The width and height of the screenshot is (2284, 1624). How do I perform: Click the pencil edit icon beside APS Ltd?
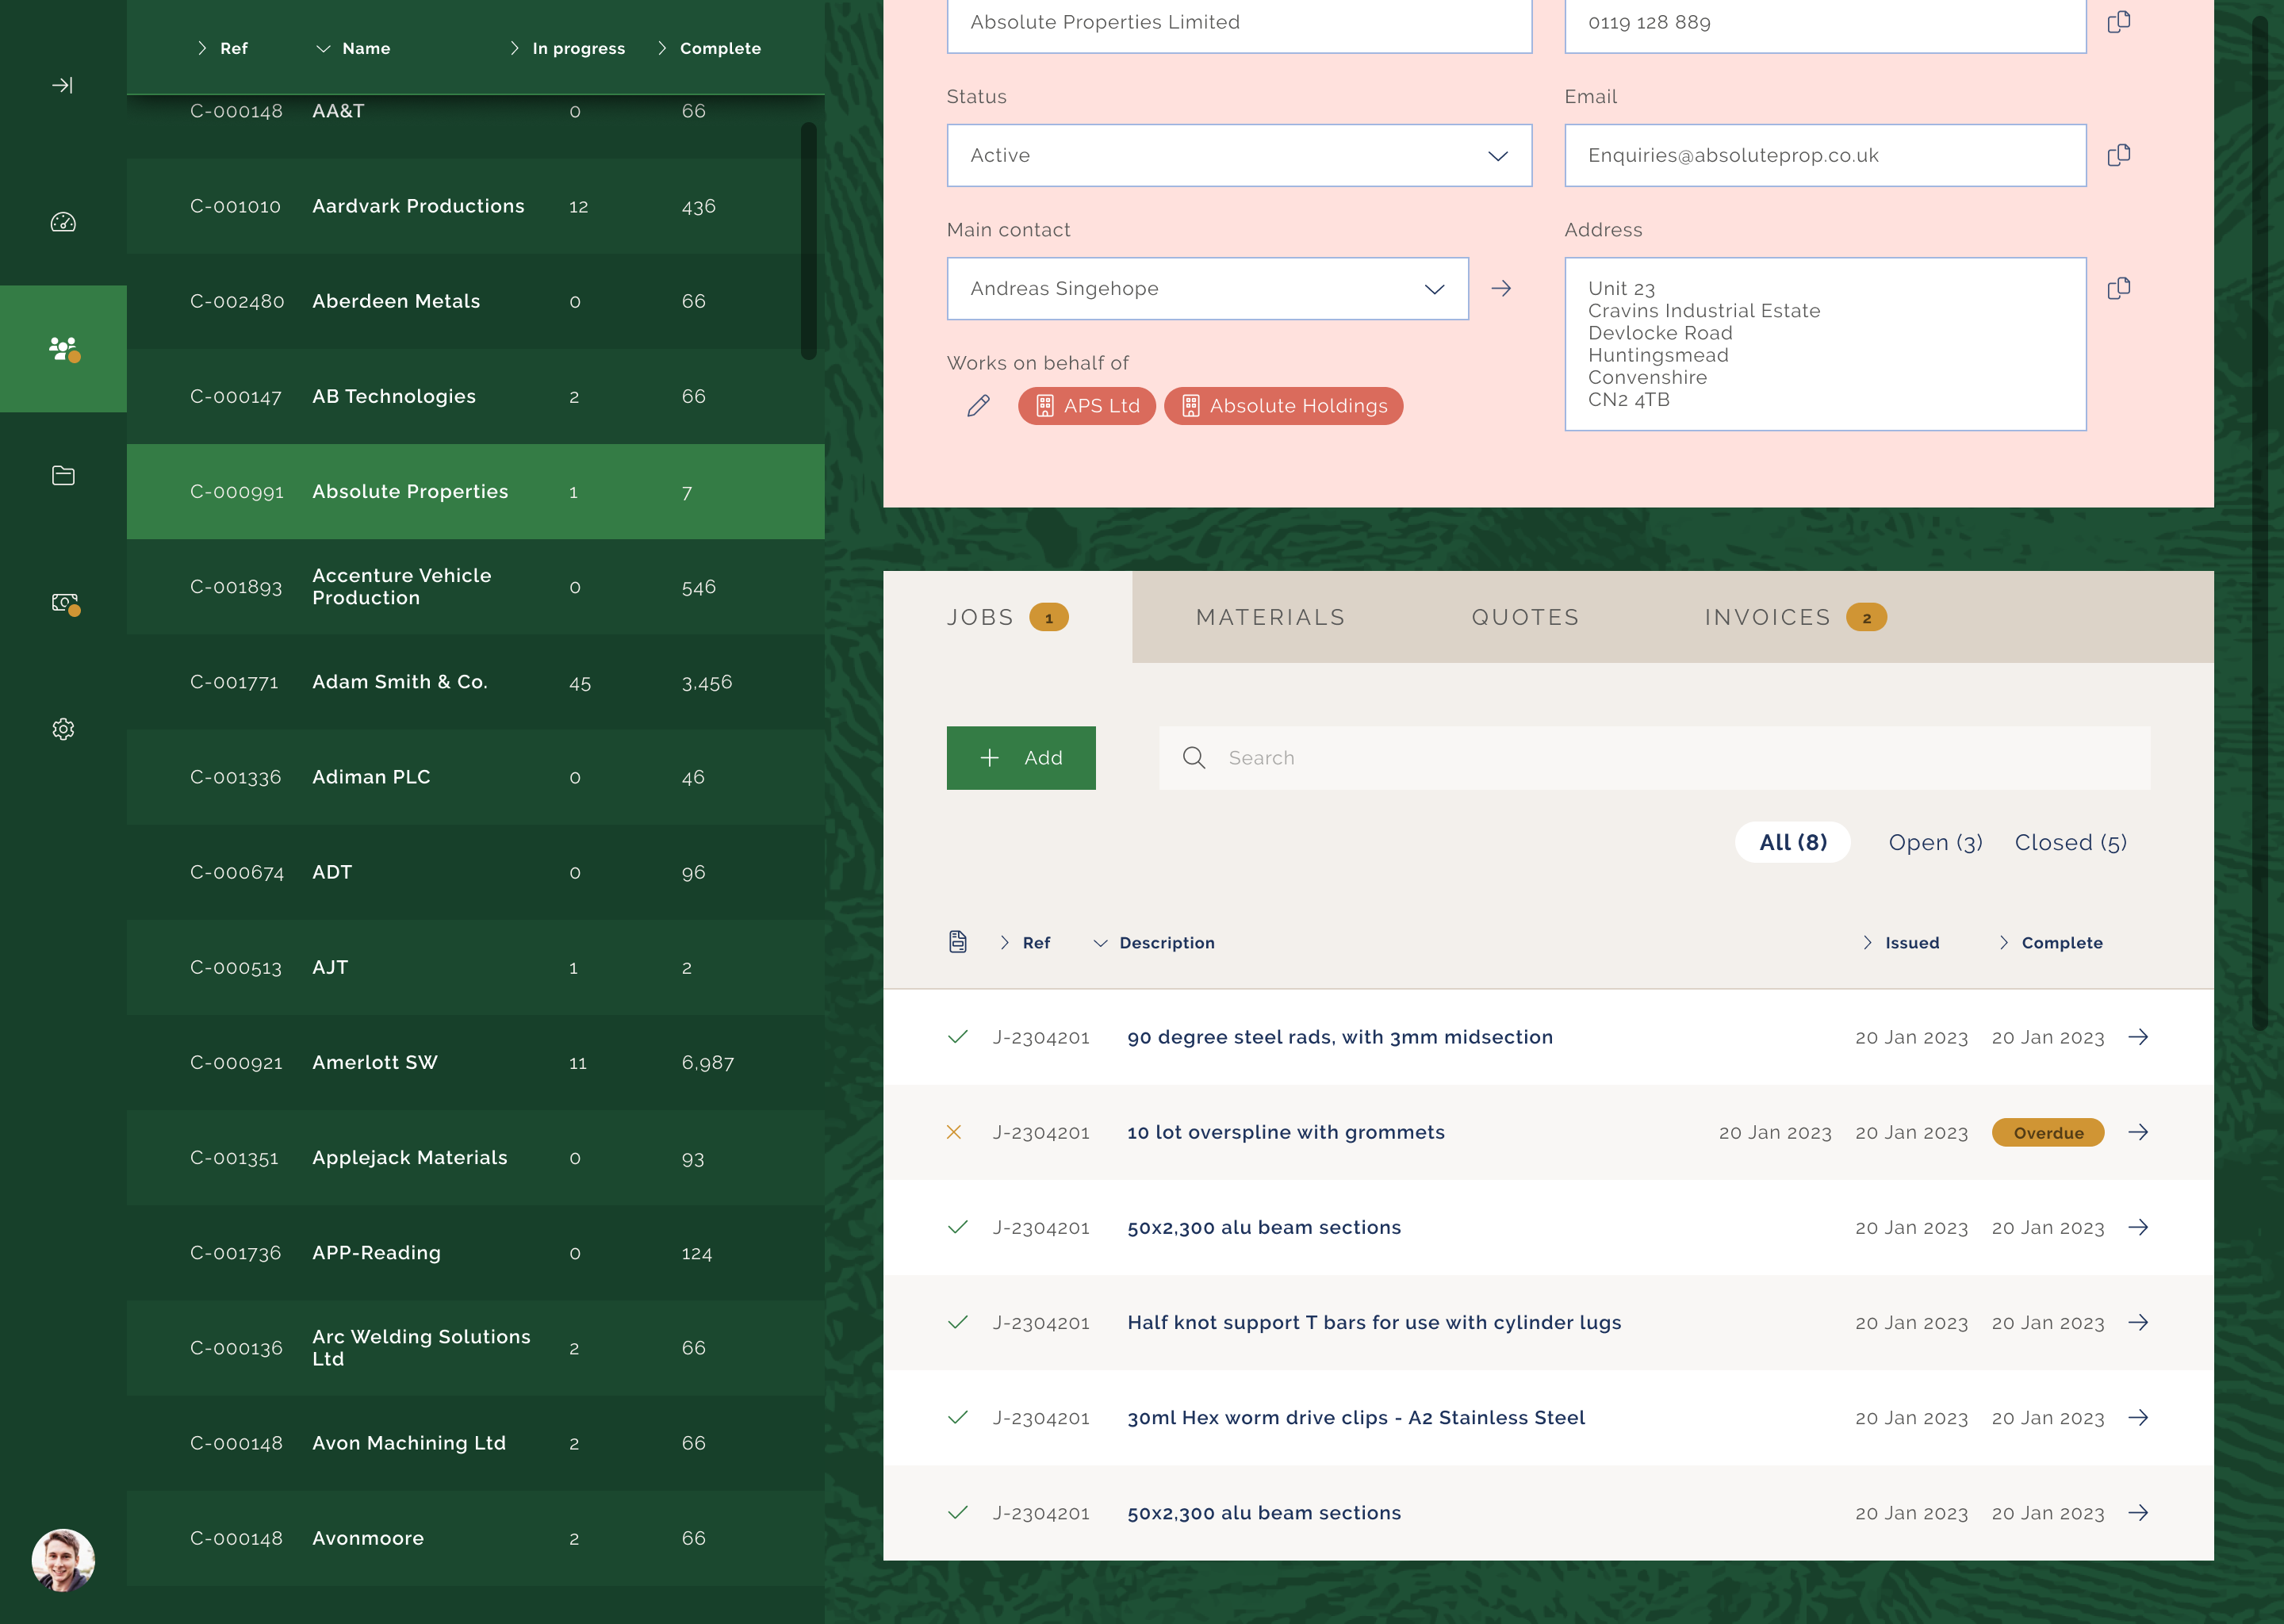pos(978,405)
